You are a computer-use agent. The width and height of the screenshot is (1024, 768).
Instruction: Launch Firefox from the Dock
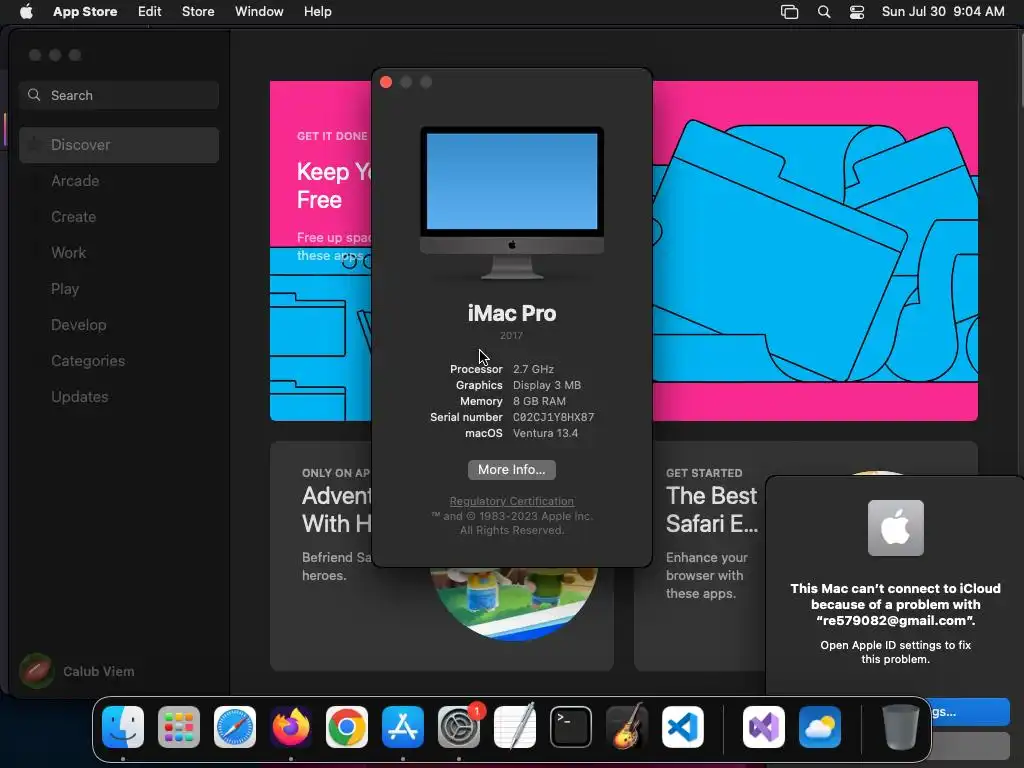point(291,727)
